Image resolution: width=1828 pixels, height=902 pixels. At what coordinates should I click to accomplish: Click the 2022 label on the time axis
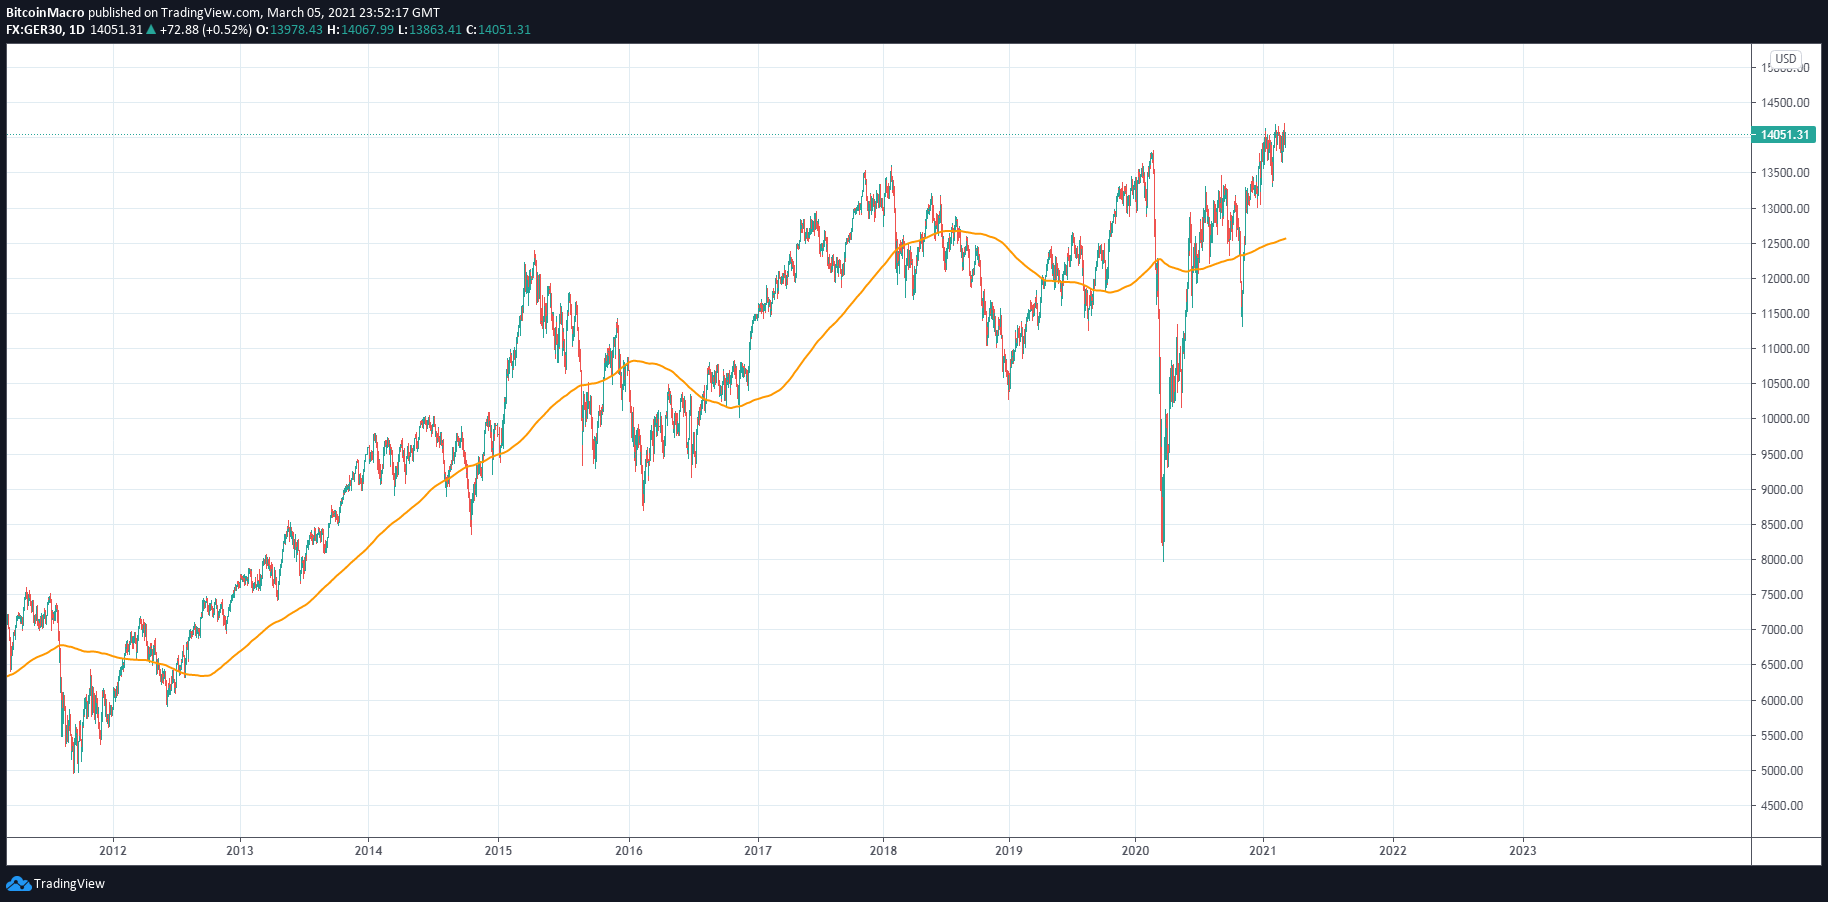point(1393,851)
